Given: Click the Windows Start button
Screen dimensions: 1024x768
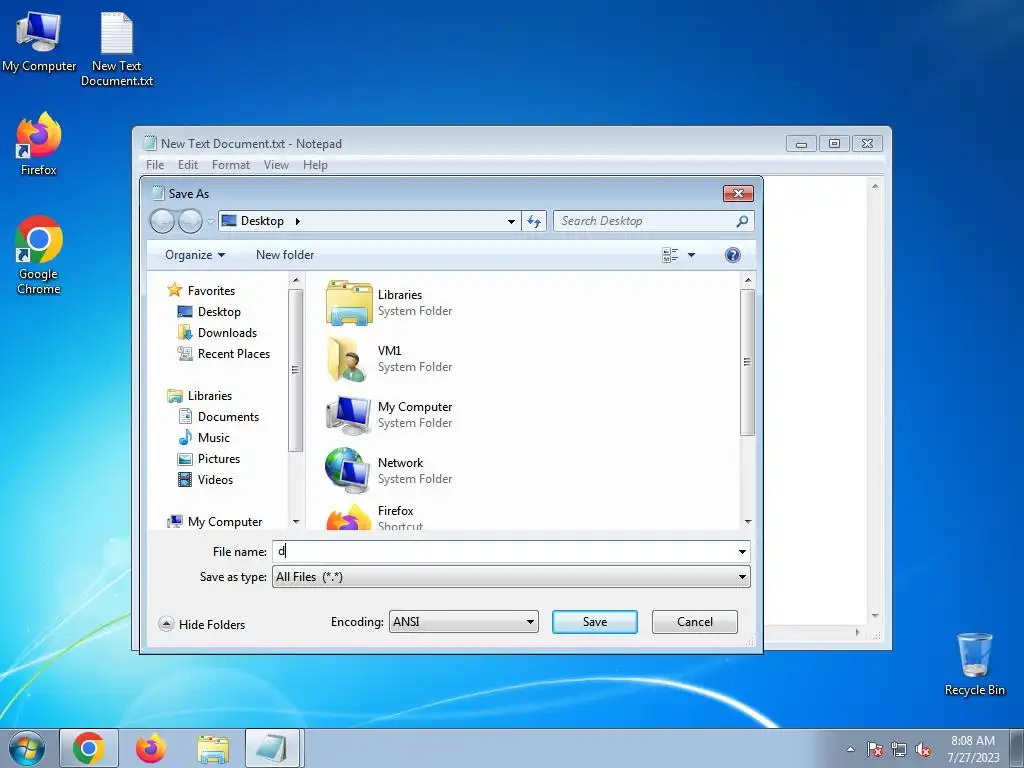Looking at the screenshot, I should coord(26,748).
